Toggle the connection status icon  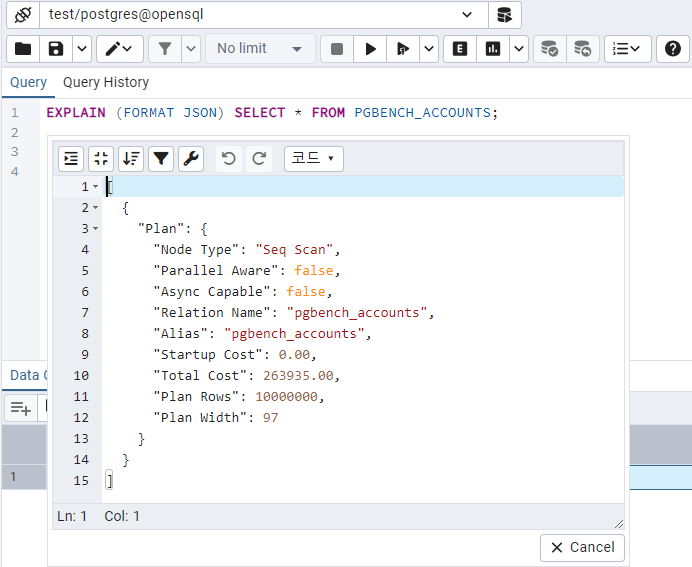(x=22, y=15)
